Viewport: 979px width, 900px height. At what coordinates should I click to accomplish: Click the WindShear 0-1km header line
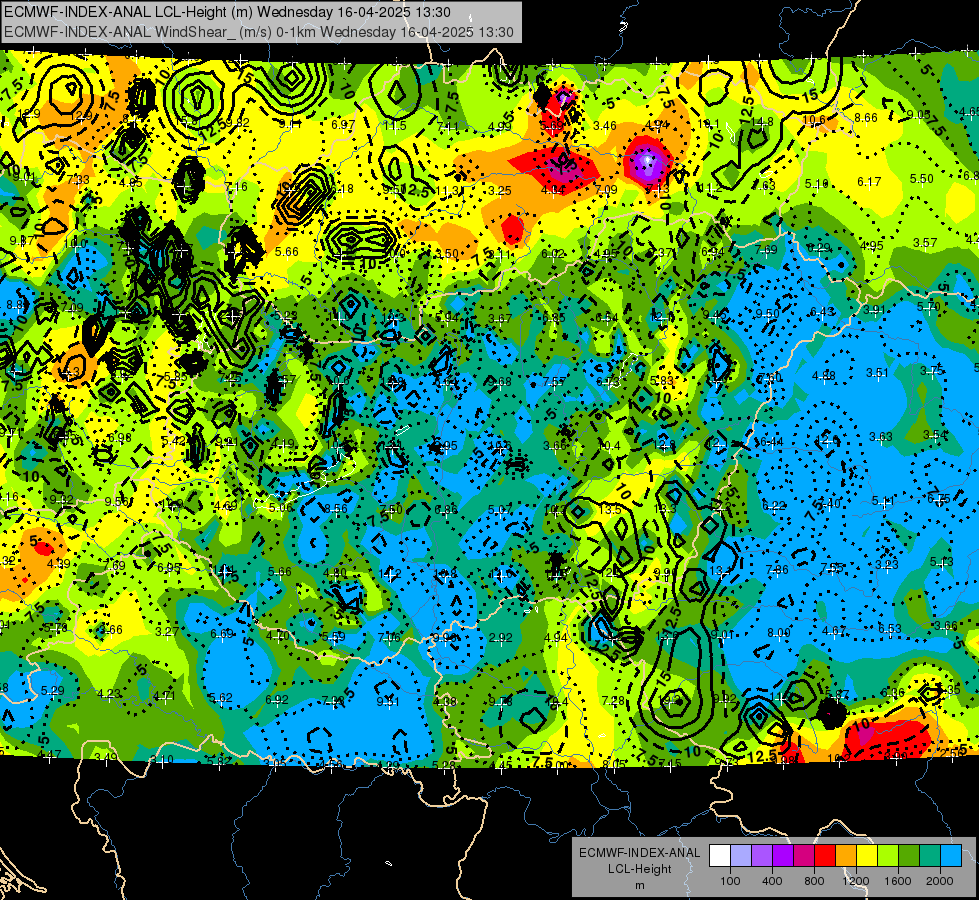[x=258, y=32]
